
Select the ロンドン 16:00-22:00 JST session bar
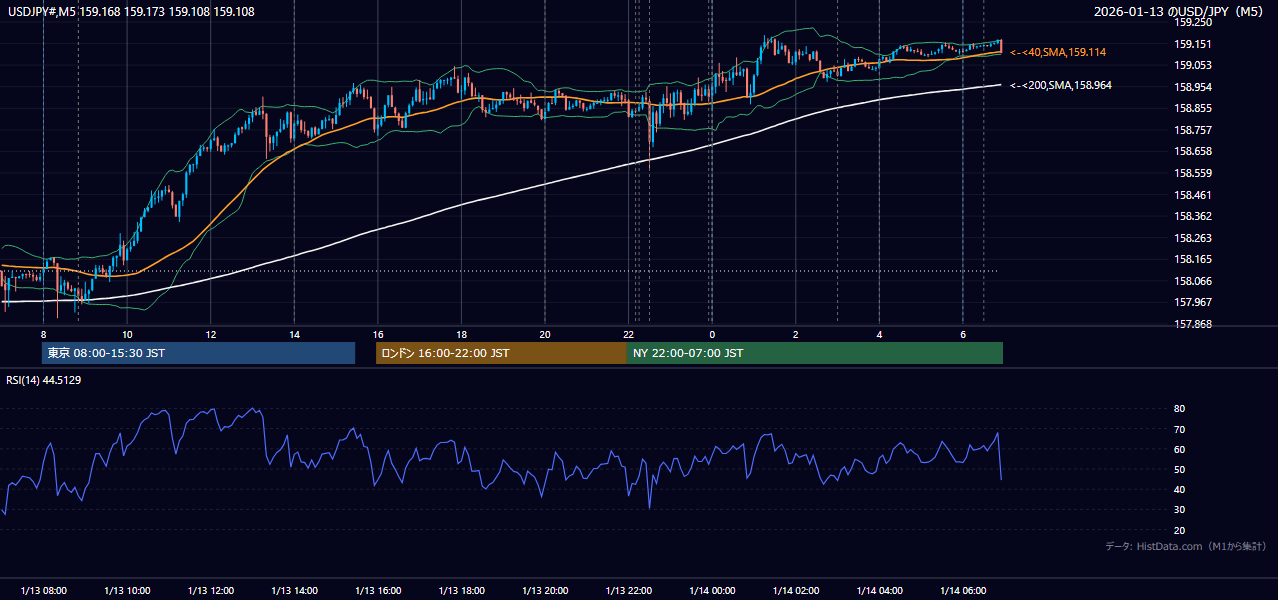501,353
